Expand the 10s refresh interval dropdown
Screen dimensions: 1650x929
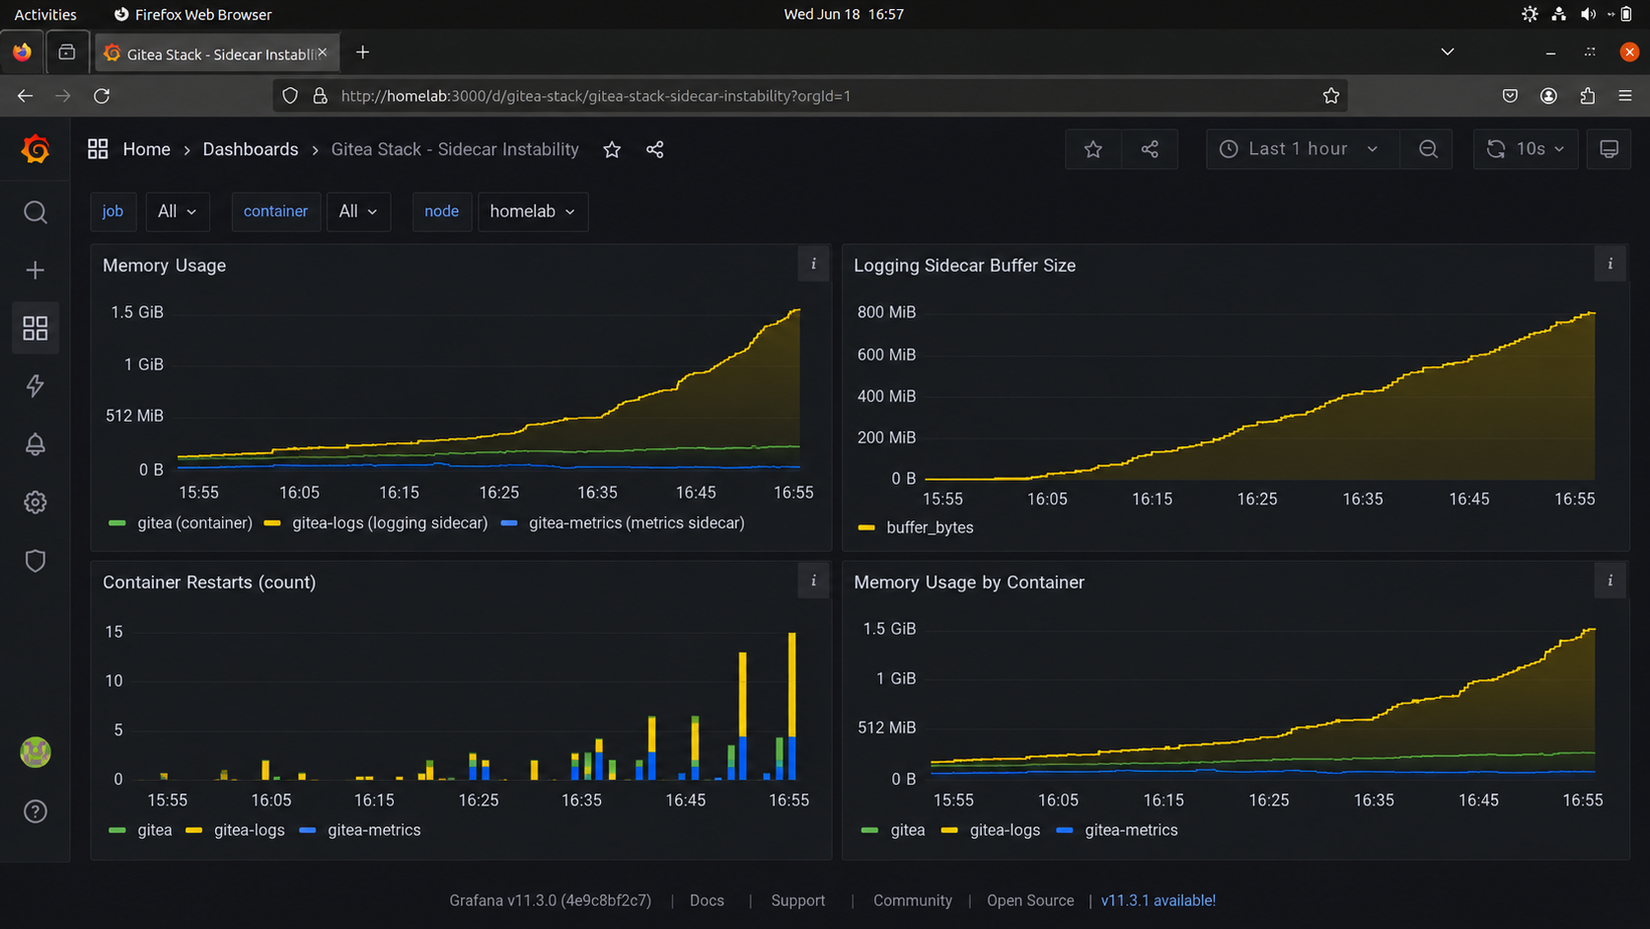pyautogui.click(x=1542, y=149)
